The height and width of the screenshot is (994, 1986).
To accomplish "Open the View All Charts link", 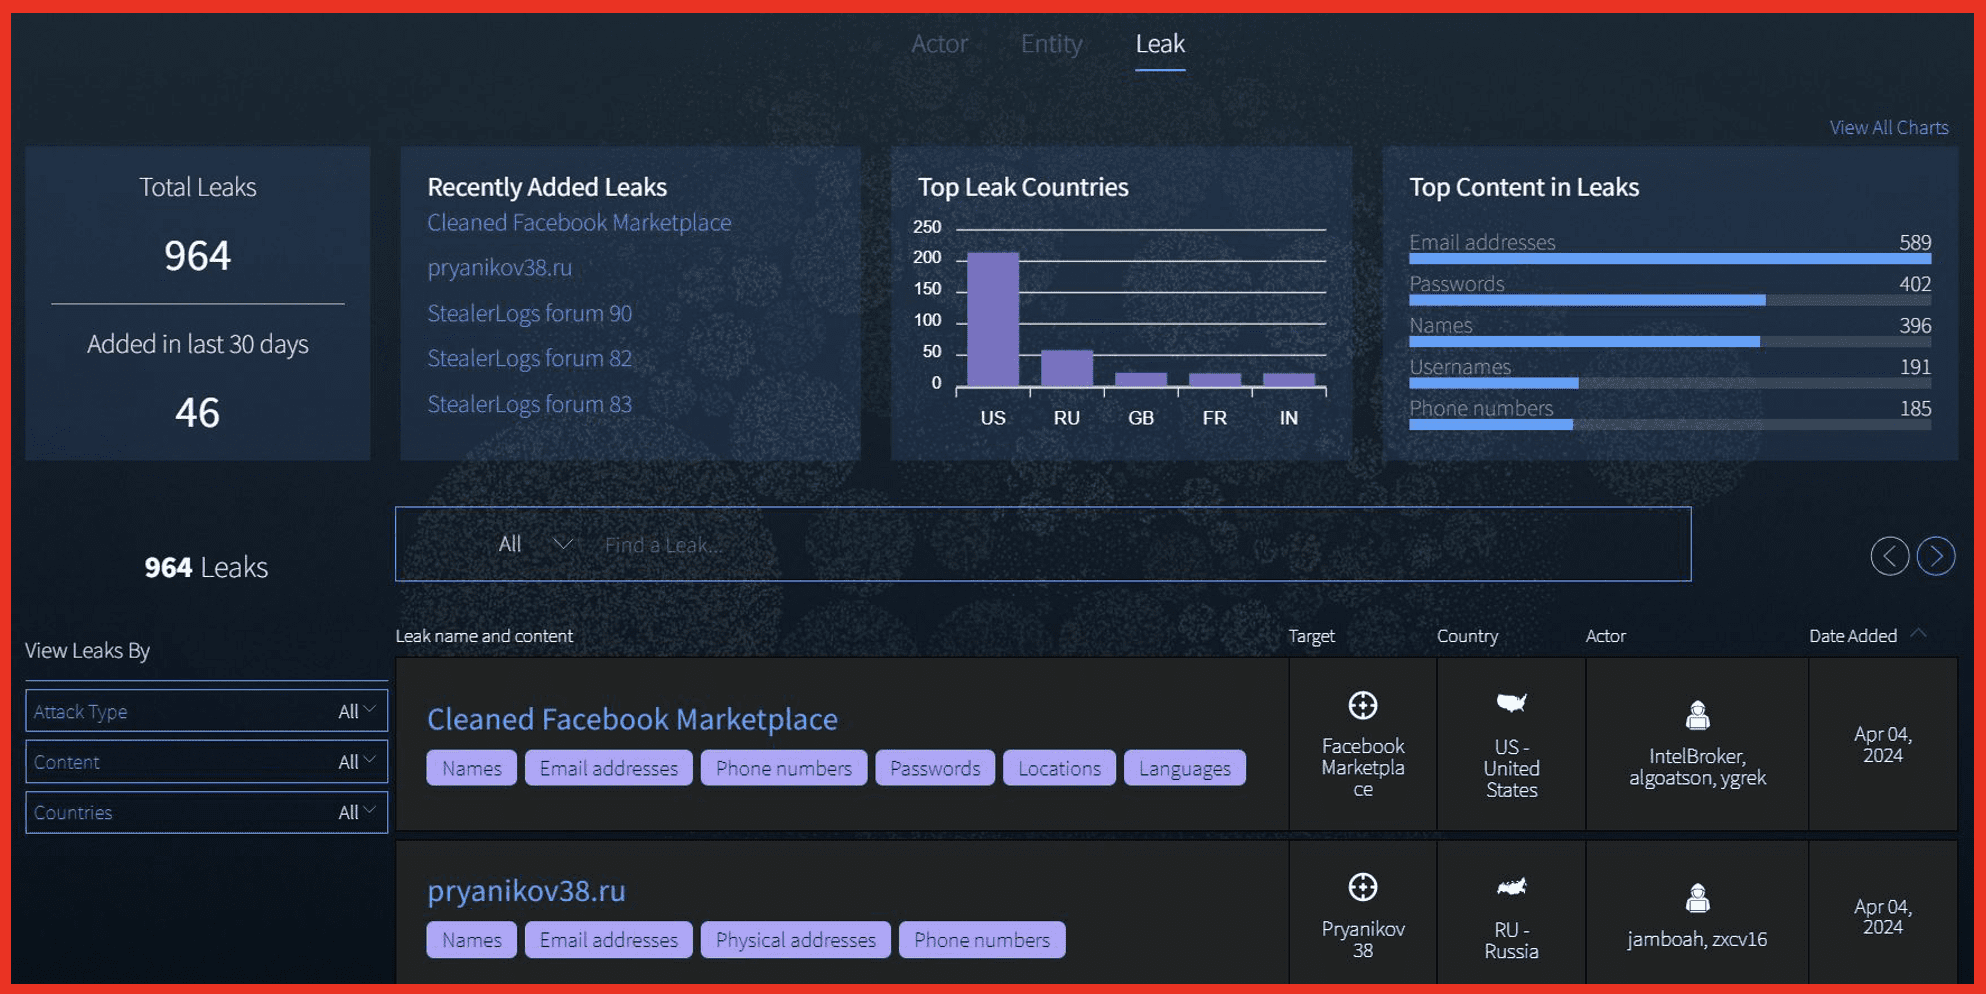I will tap(1888, 127).
